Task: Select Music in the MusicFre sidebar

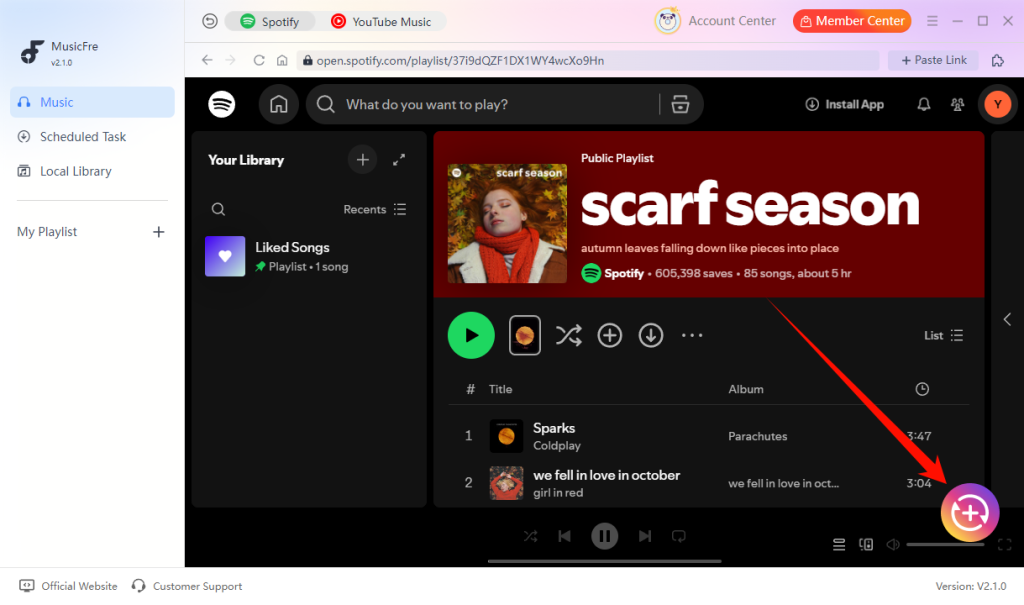Action: click(92, 102)
